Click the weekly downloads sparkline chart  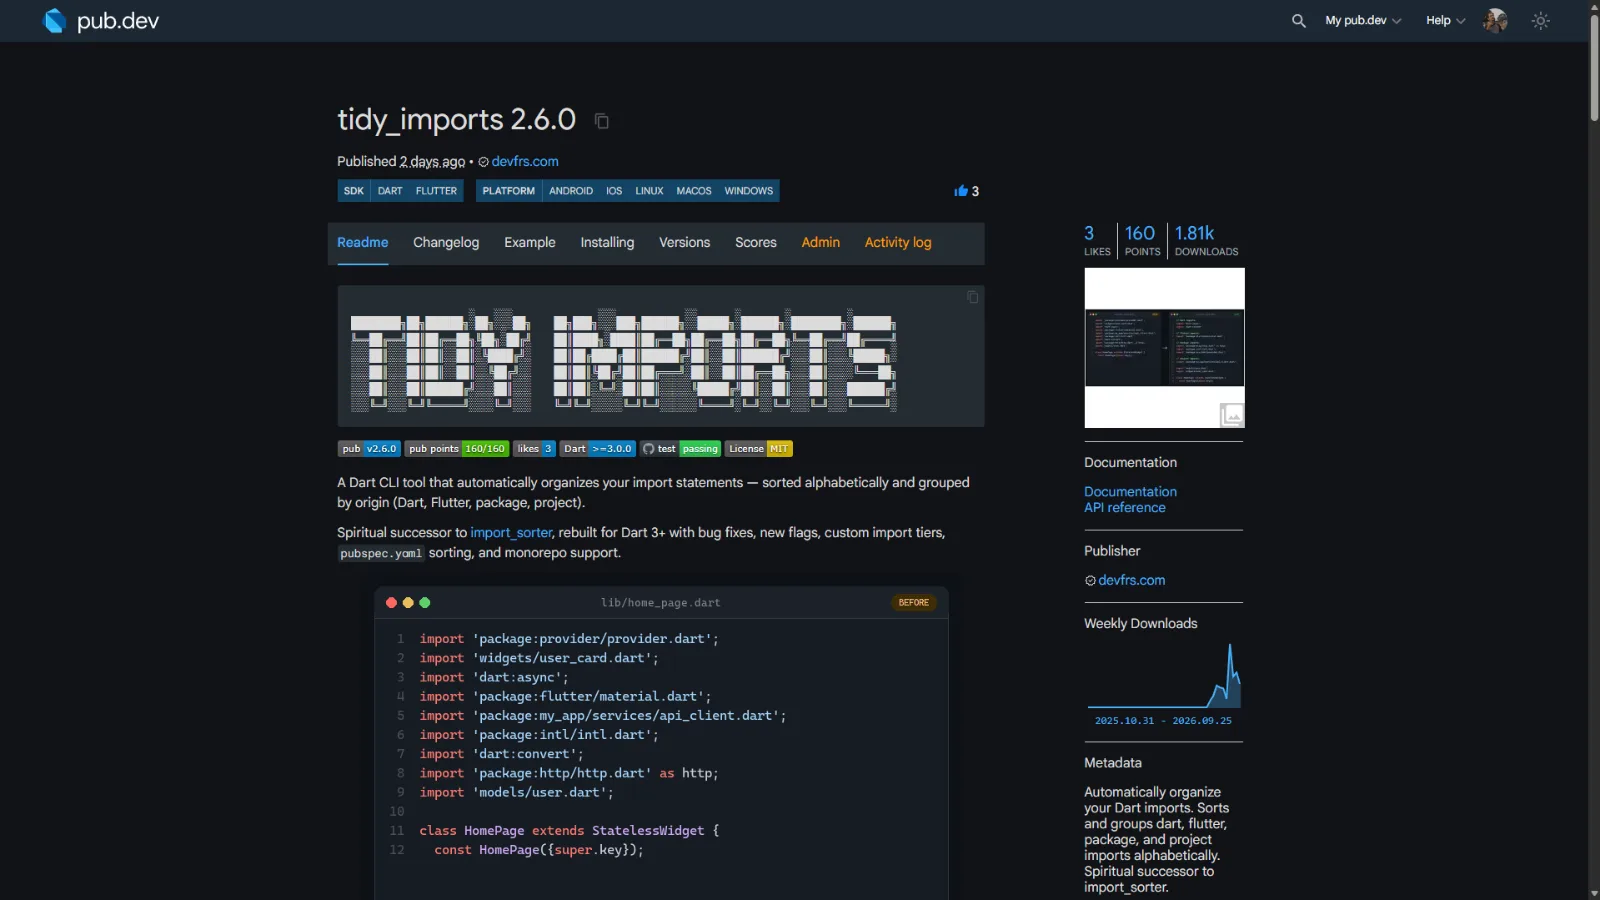(1164, 677)
